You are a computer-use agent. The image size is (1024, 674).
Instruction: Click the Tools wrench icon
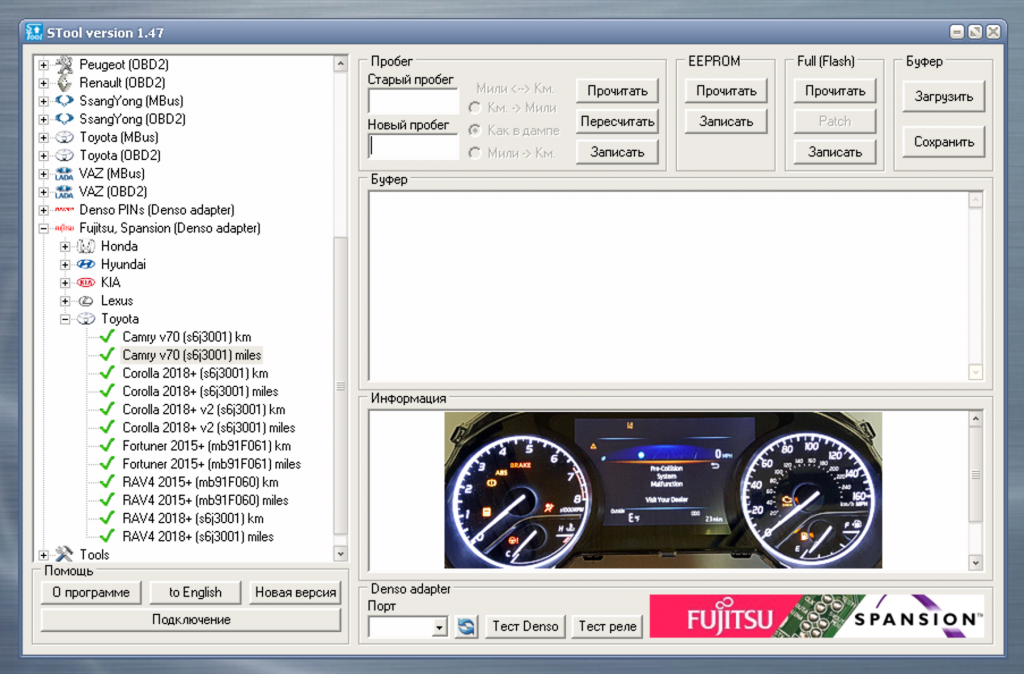pos(64,554)
